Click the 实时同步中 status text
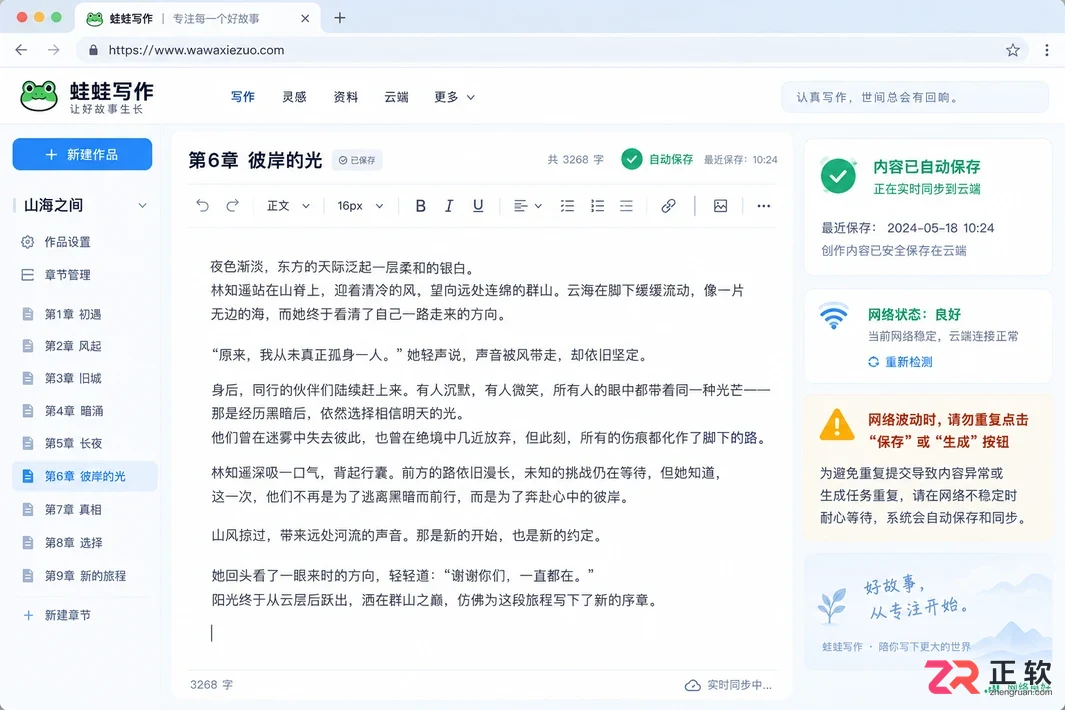The width and height of the screenshot is (1065, 710). (x=739, y=686)
